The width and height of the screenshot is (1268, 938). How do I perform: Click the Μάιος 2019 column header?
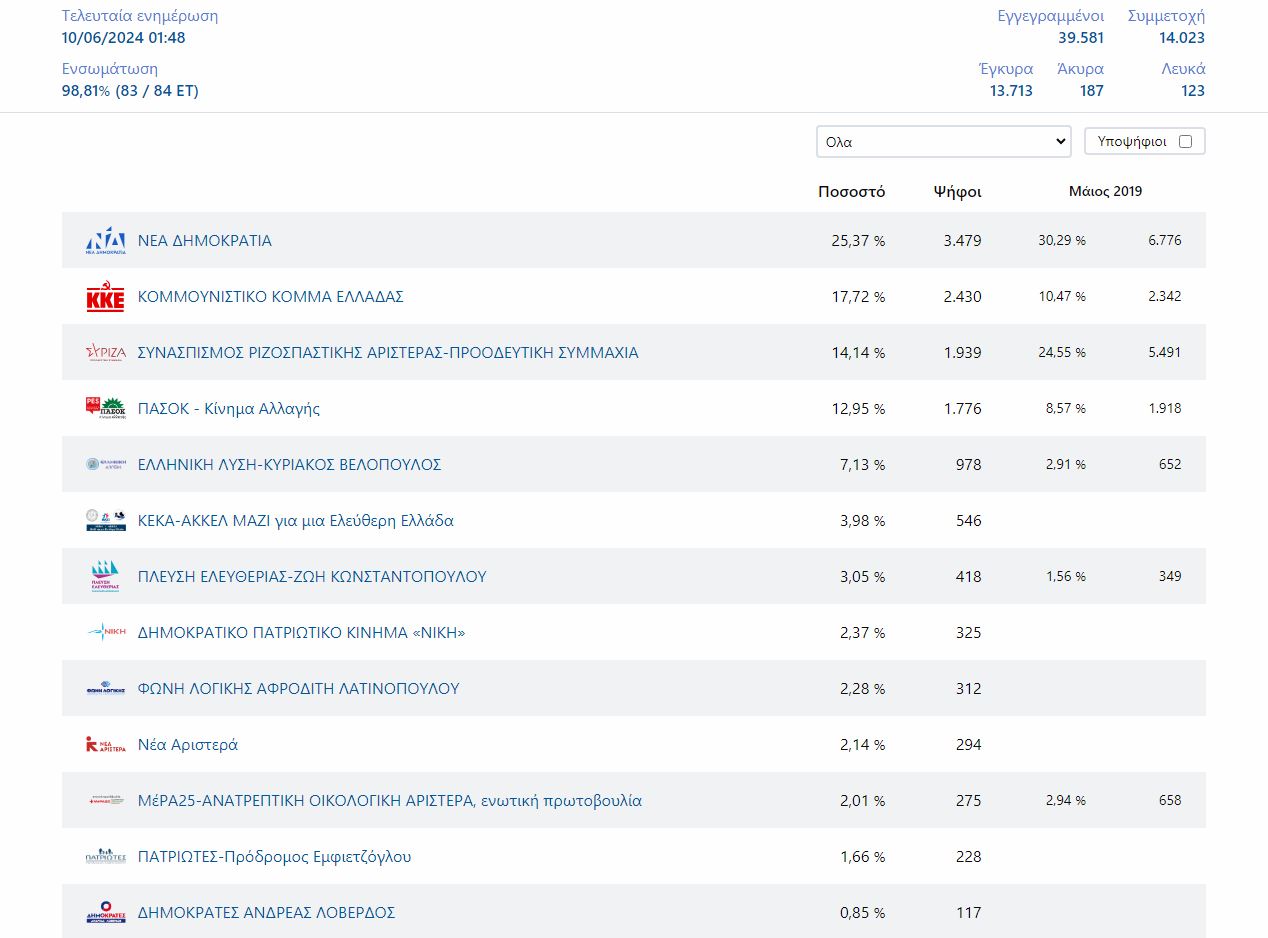click(1105, 192)
